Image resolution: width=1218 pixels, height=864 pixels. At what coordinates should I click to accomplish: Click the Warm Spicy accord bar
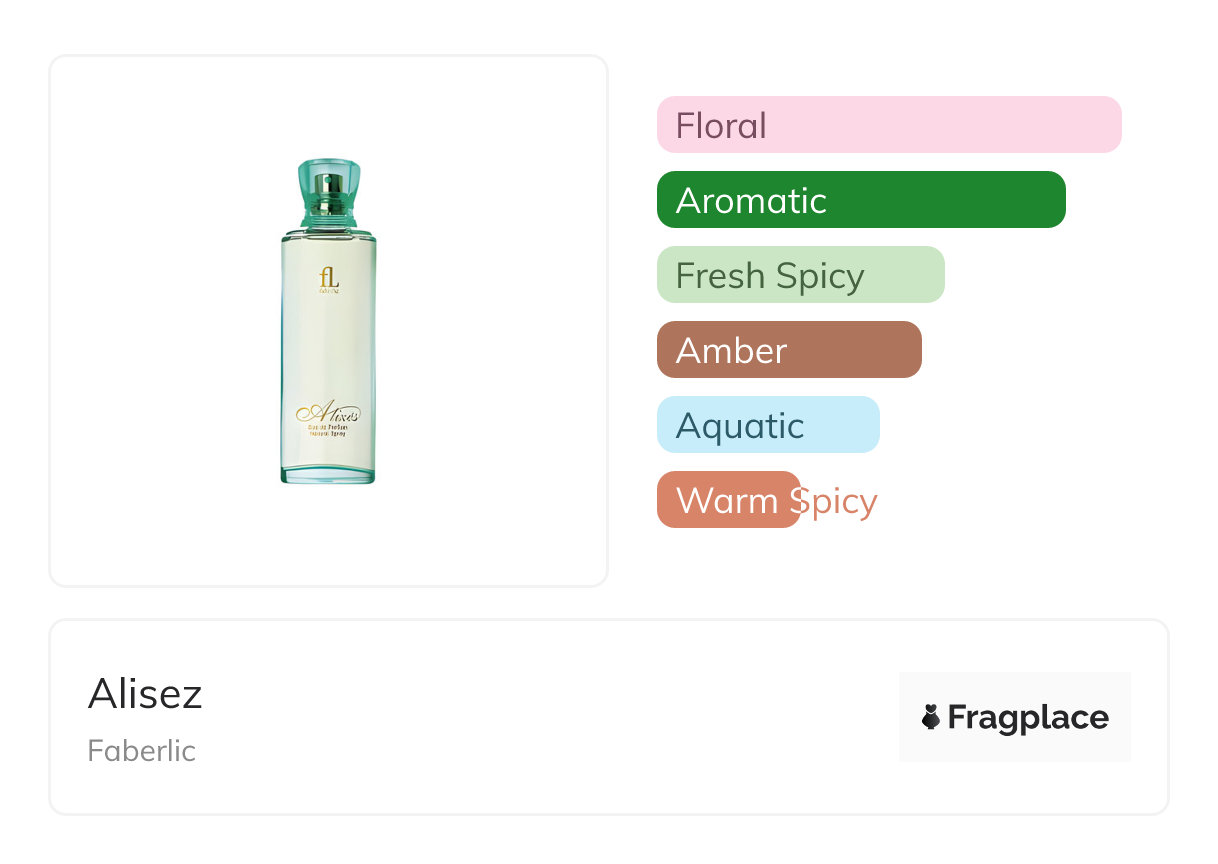[x=728, y=500]
